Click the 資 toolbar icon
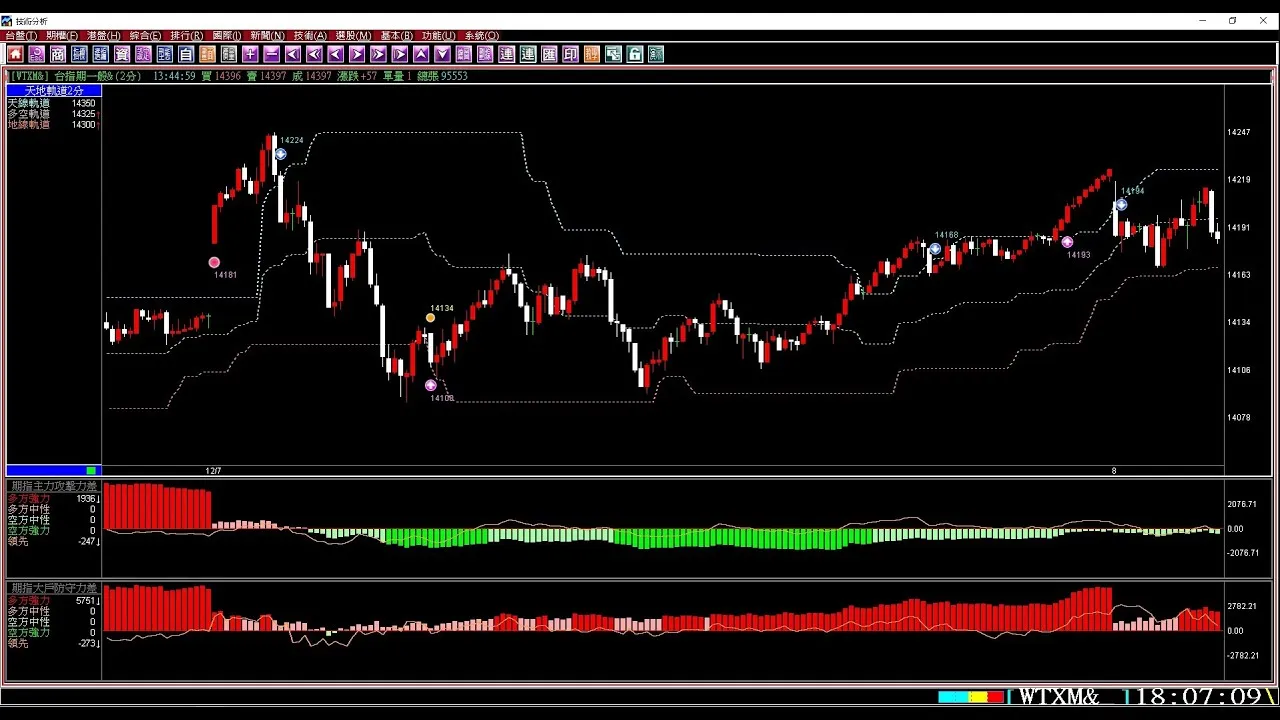 coord(122,54)
